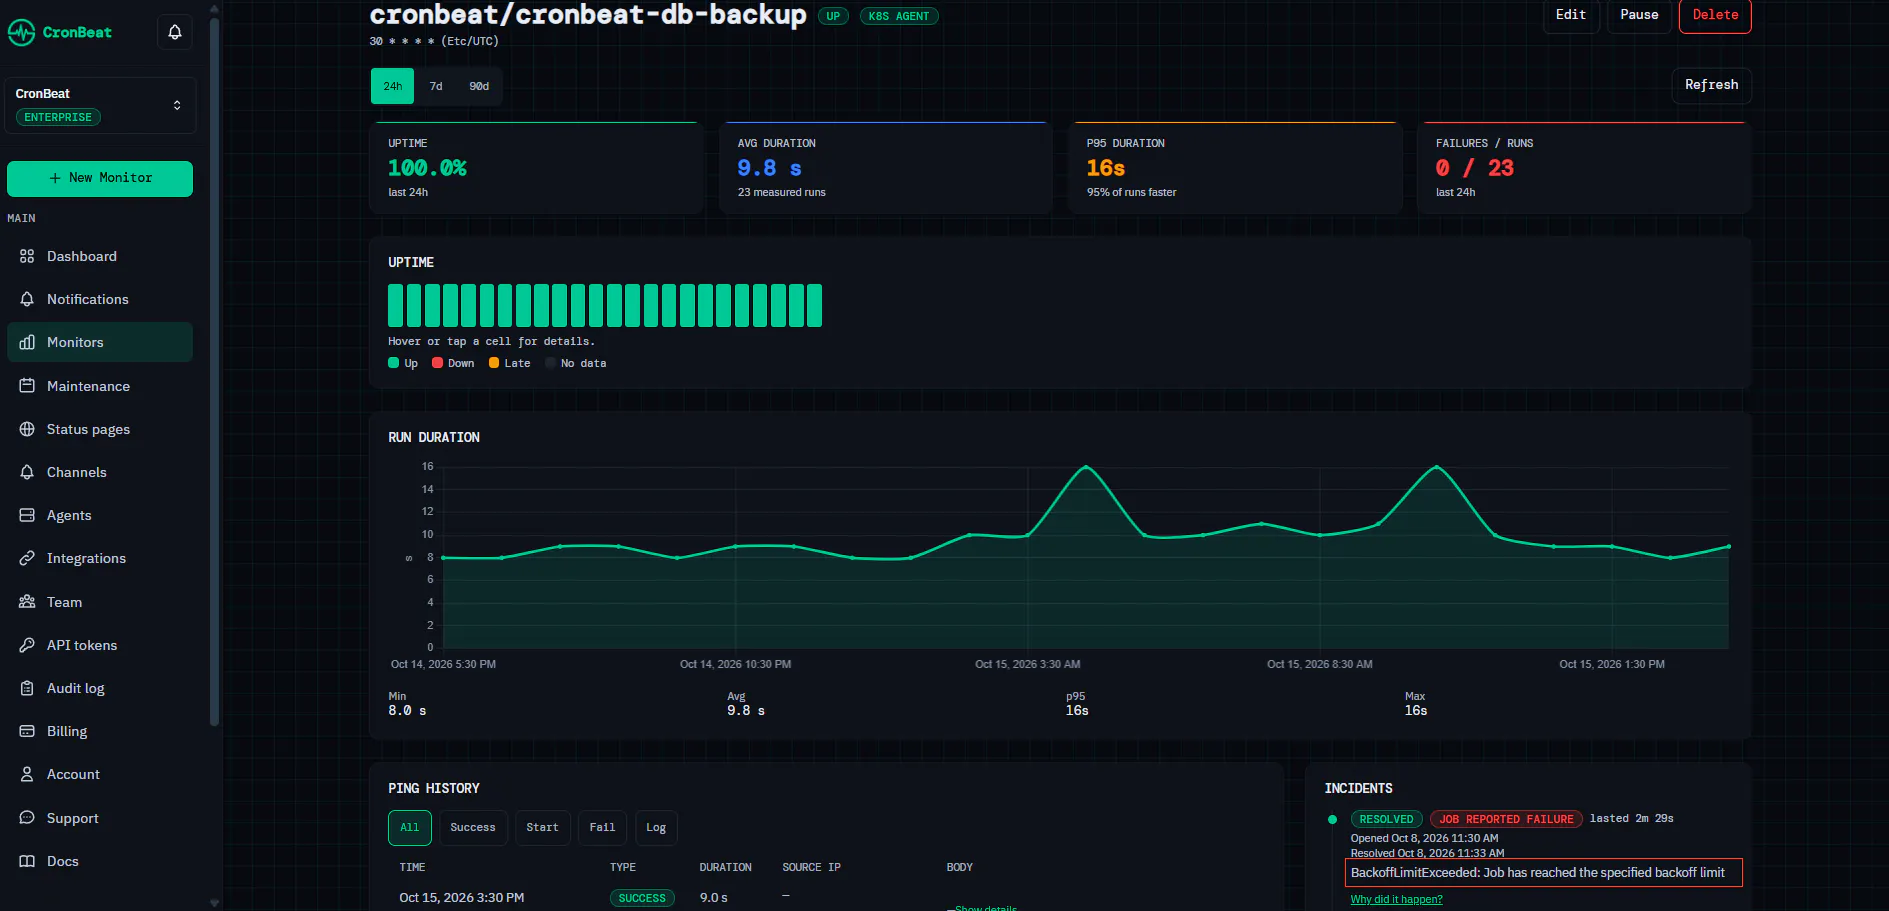Refresh the monitor stats
The image size is (1889, 911).
click(x=1711, y=85)
